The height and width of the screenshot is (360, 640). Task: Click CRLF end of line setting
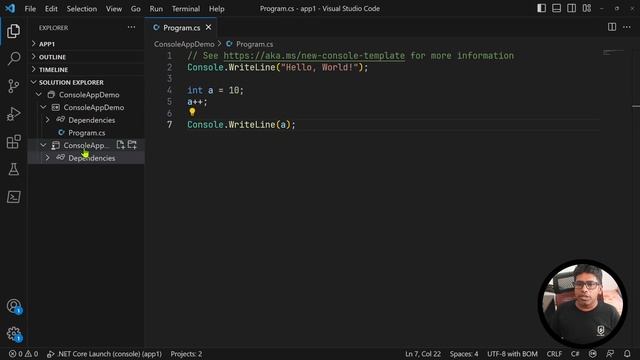[554, 354]
